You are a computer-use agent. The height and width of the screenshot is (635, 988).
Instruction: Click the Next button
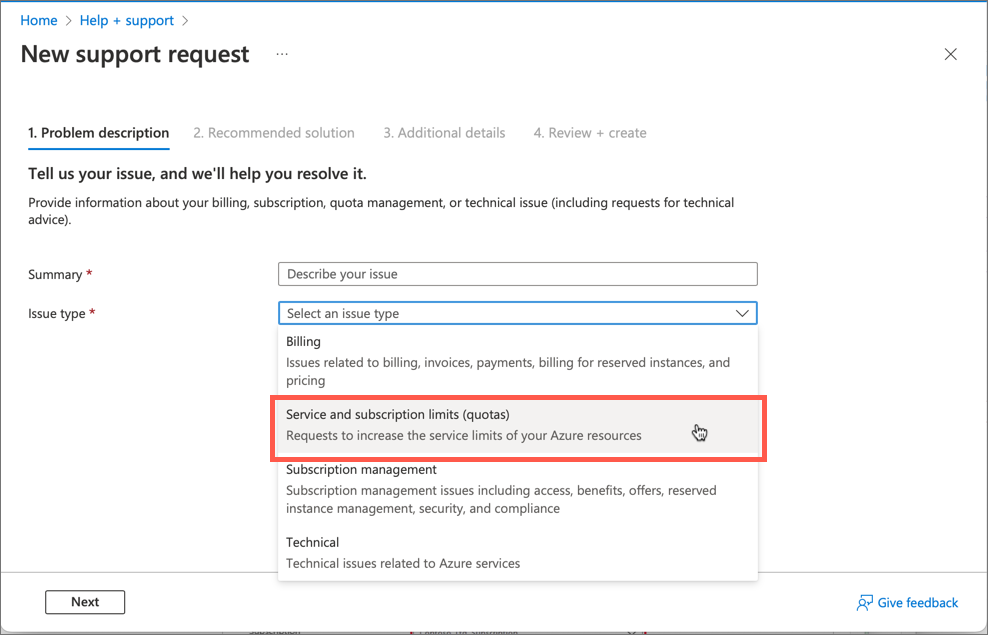[x=85, y=602]
